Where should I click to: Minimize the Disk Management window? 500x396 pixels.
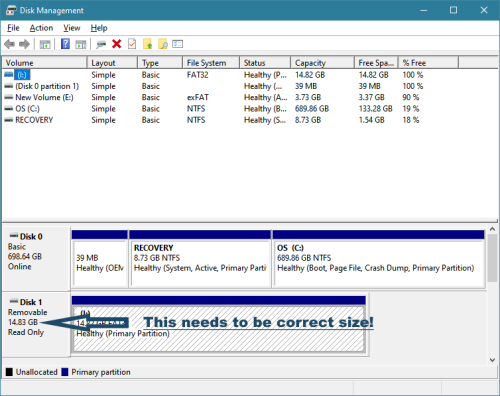[x=424, y=10]
